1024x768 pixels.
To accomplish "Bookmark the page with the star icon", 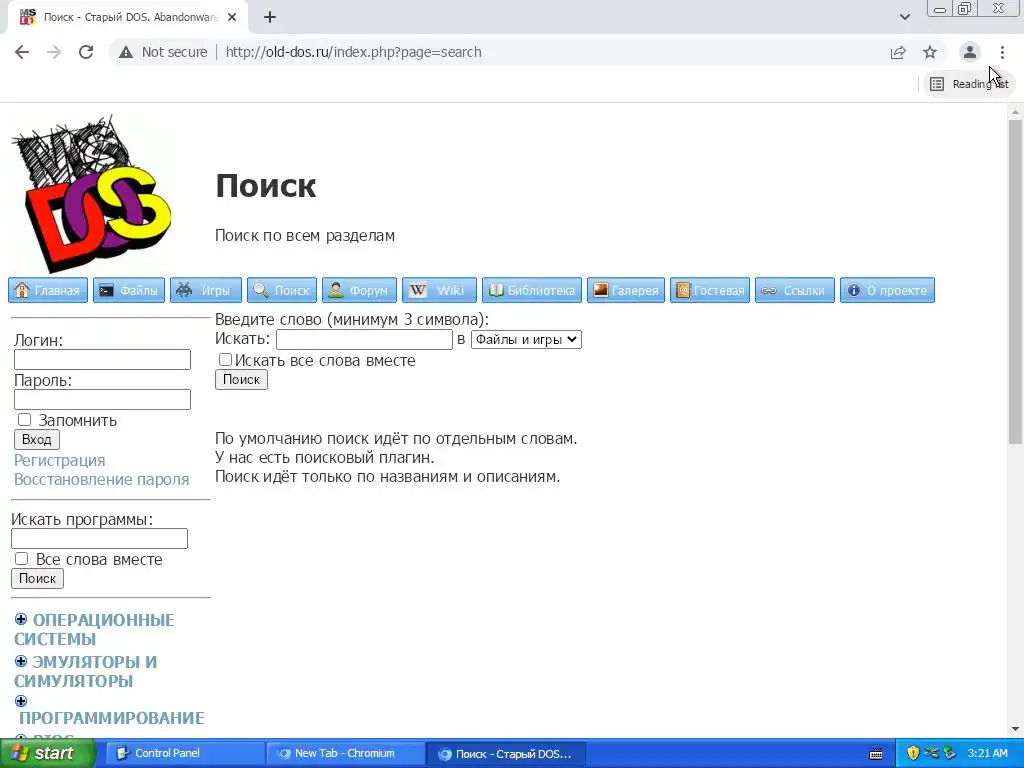I will tap(930, 52).
